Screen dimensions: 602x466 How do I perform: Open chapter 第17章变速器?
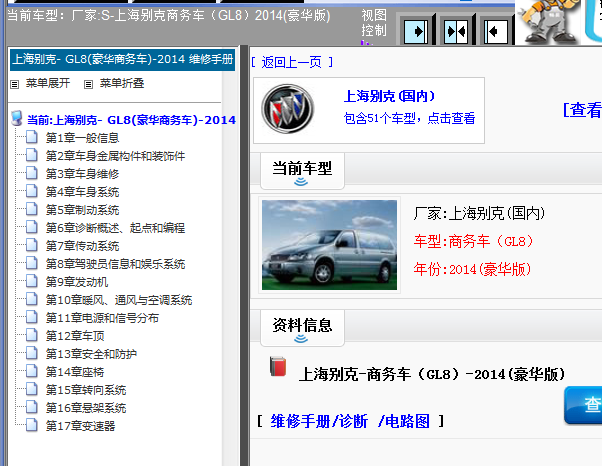(80, 426)
